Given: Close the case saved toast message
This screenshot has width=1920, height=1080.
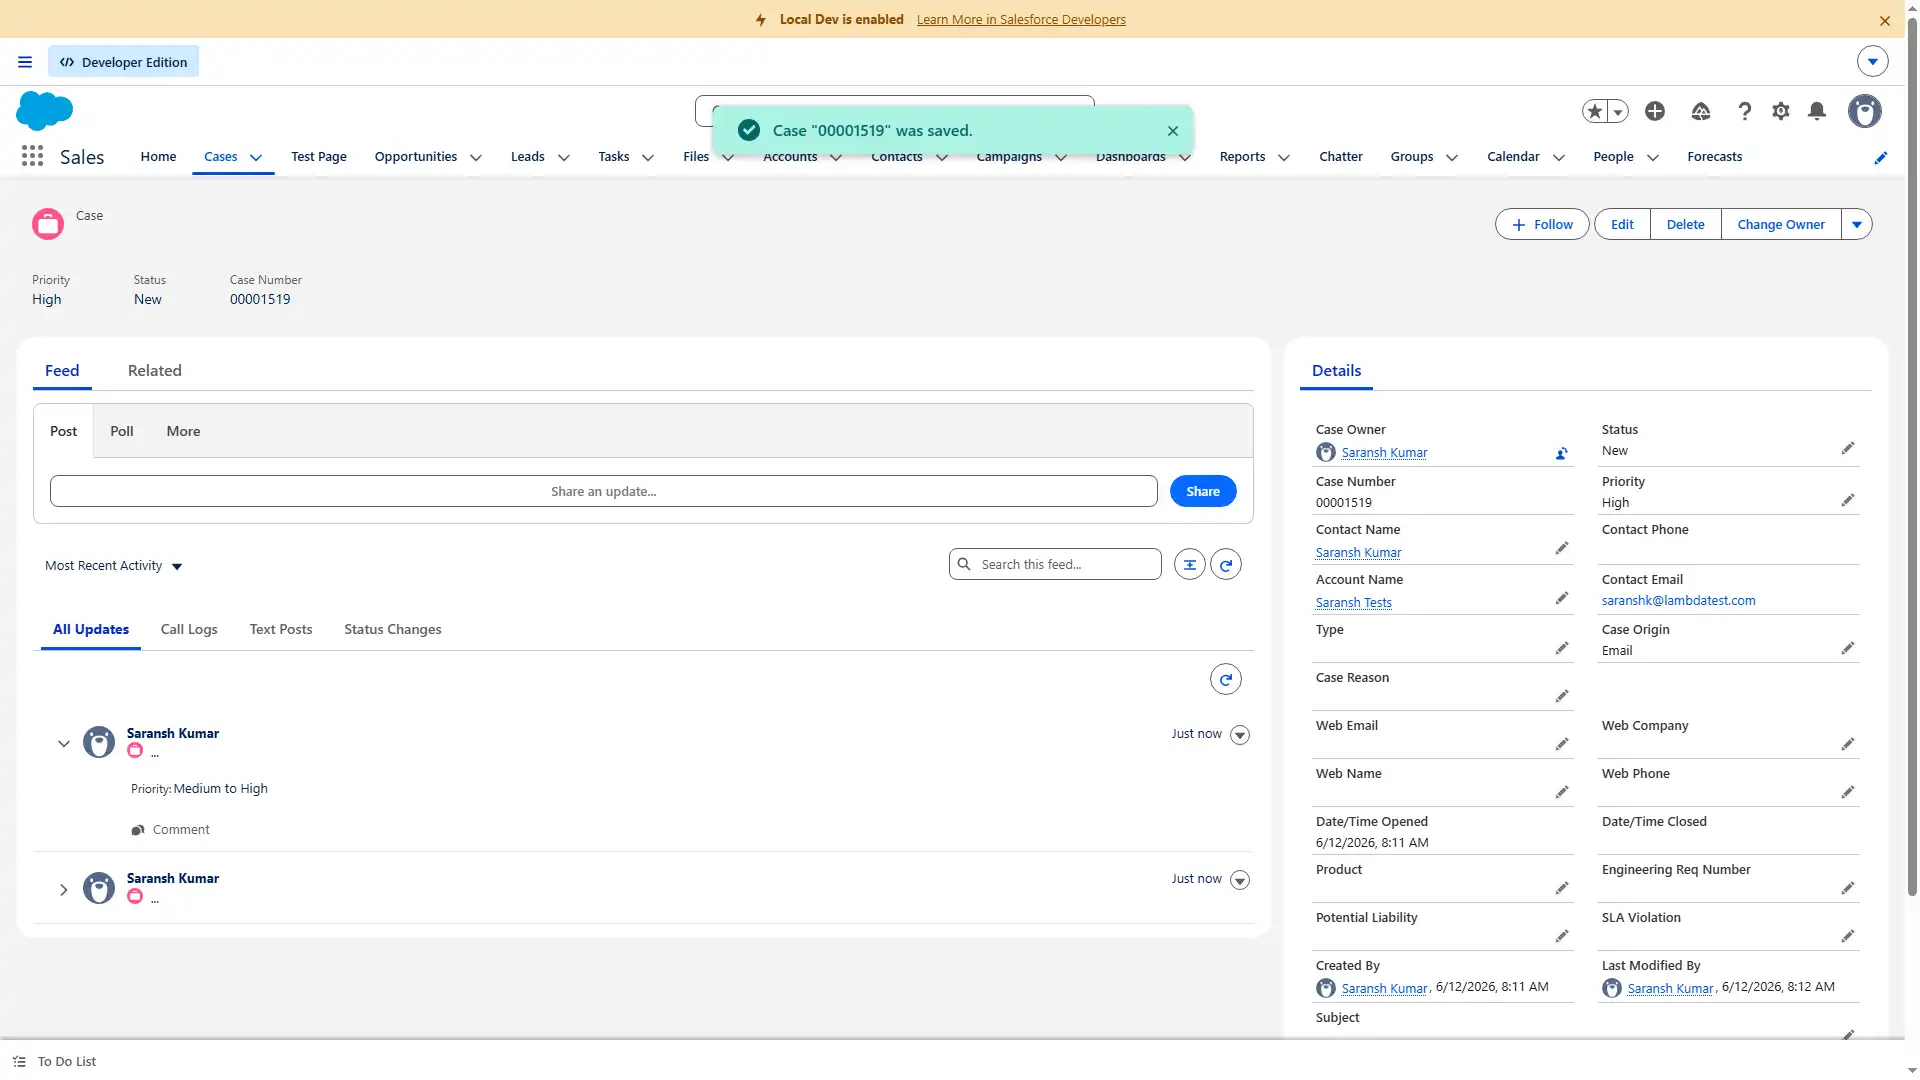Looking at the screenshot, I should [1173, 131].
